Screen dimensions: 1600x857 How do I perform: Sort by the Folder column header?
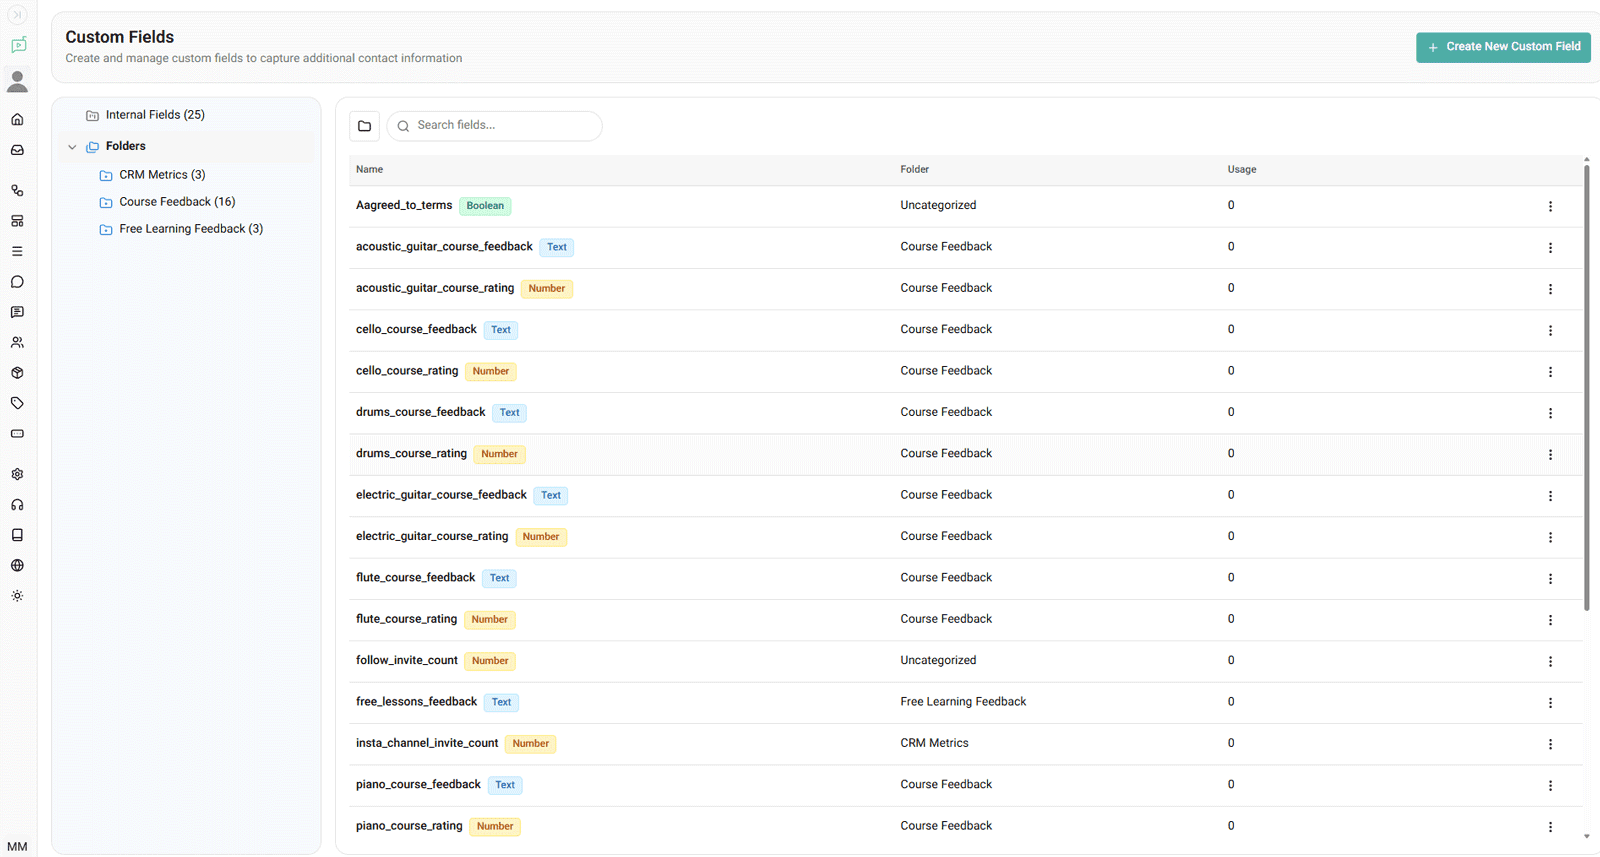tap(914, 170)
